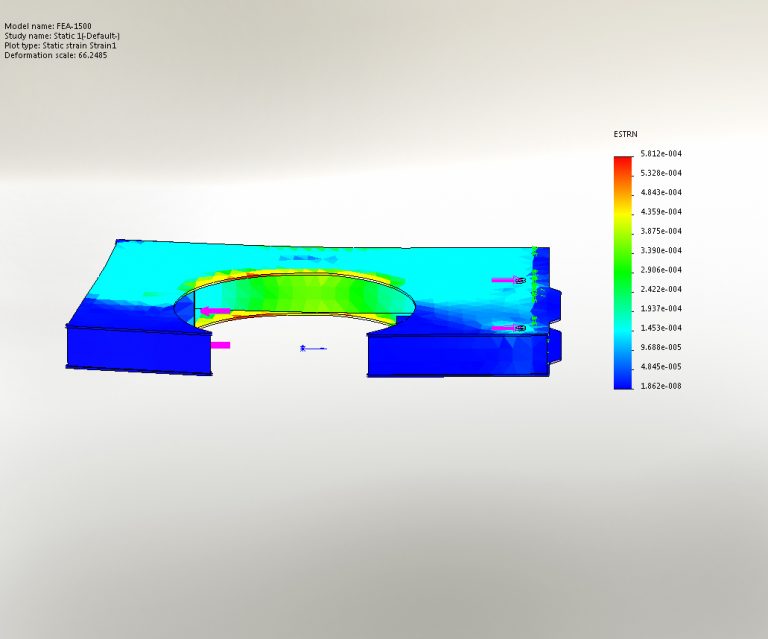The height and width of the screenshot is (639, 768).
Task: Click the upper right magenta force arrow
Action: coord(507,281)
